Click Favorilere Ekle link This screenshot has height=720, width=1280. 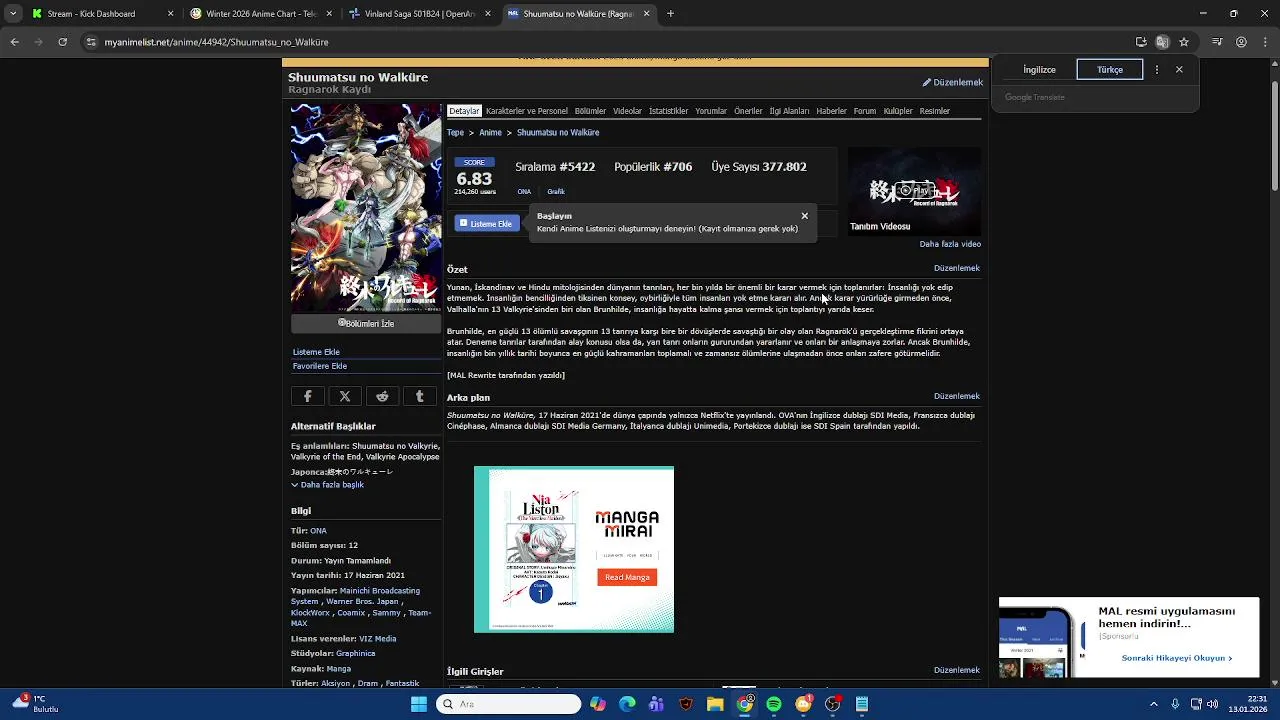320,366
